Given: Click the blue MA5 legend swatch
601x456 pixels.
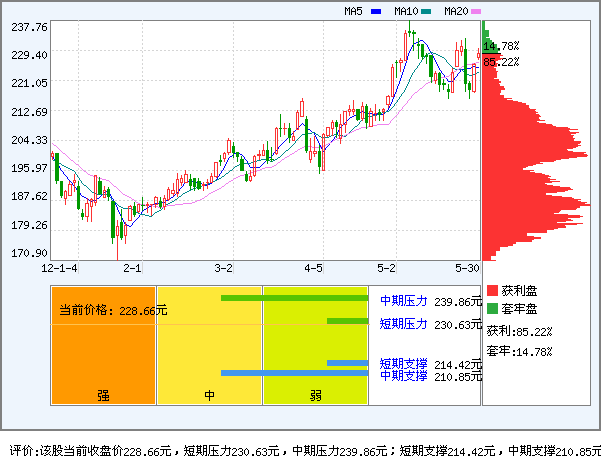Looking at the screenshot, I should tap(376, 12).
